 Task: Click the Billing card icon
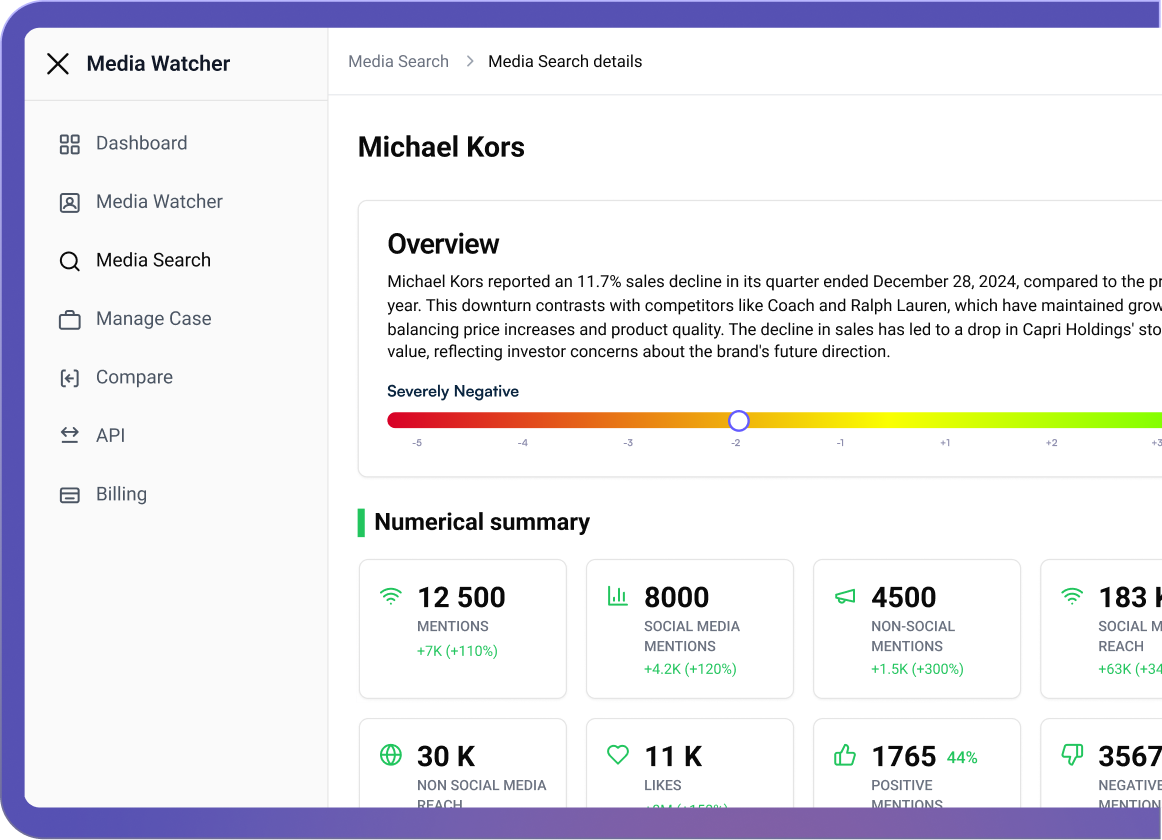point(70,495)
